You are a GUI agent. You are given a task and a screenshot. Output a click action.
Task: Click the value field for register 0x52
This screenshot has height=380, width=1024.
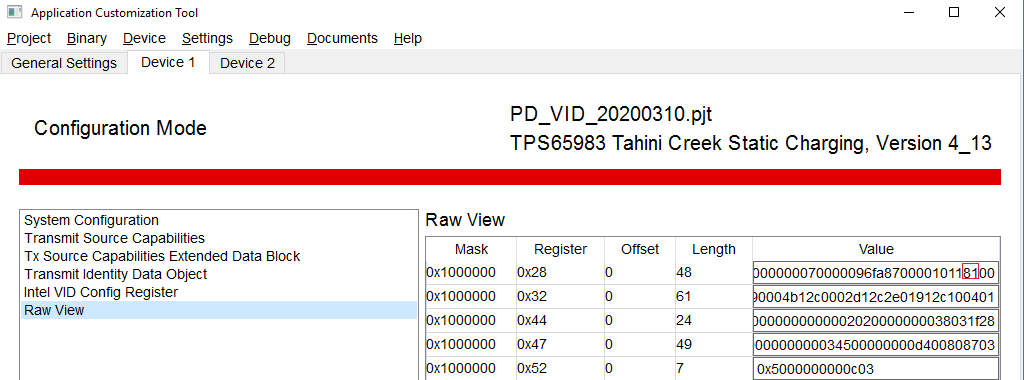[x=876, y=369]
